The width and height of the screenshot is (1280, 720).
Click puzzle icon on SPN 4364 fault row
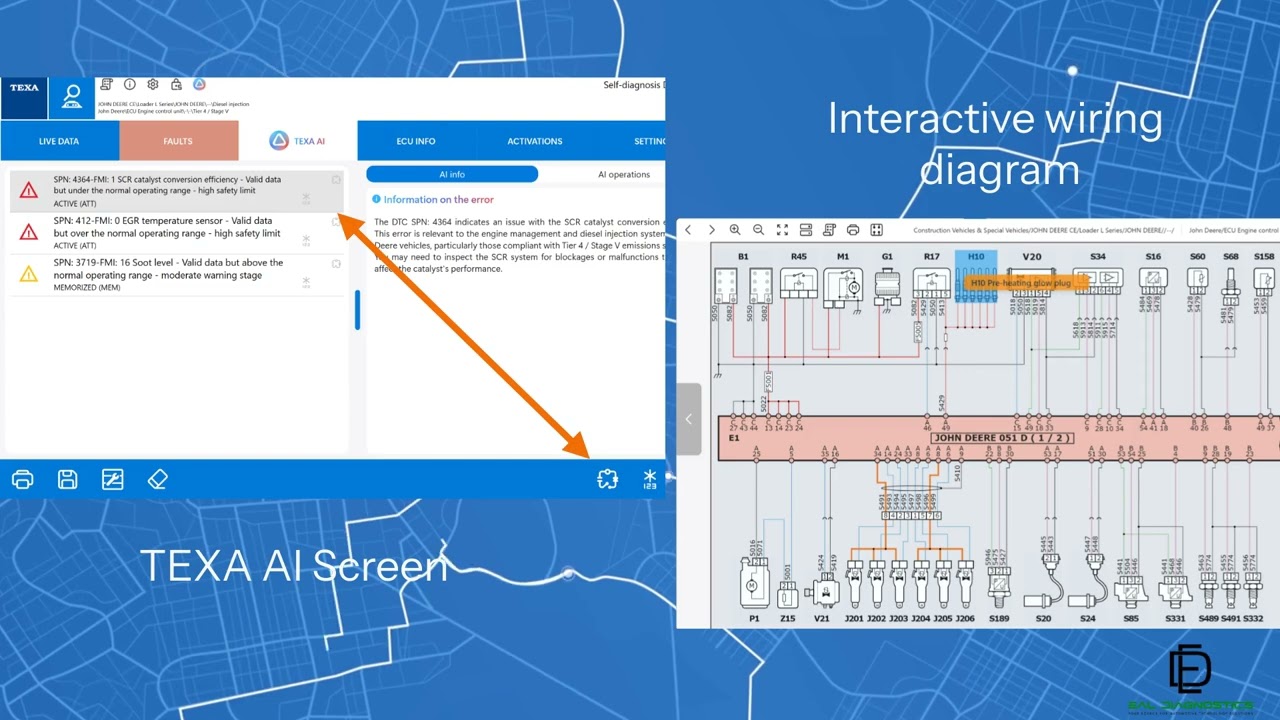click(x=336, y=180)
